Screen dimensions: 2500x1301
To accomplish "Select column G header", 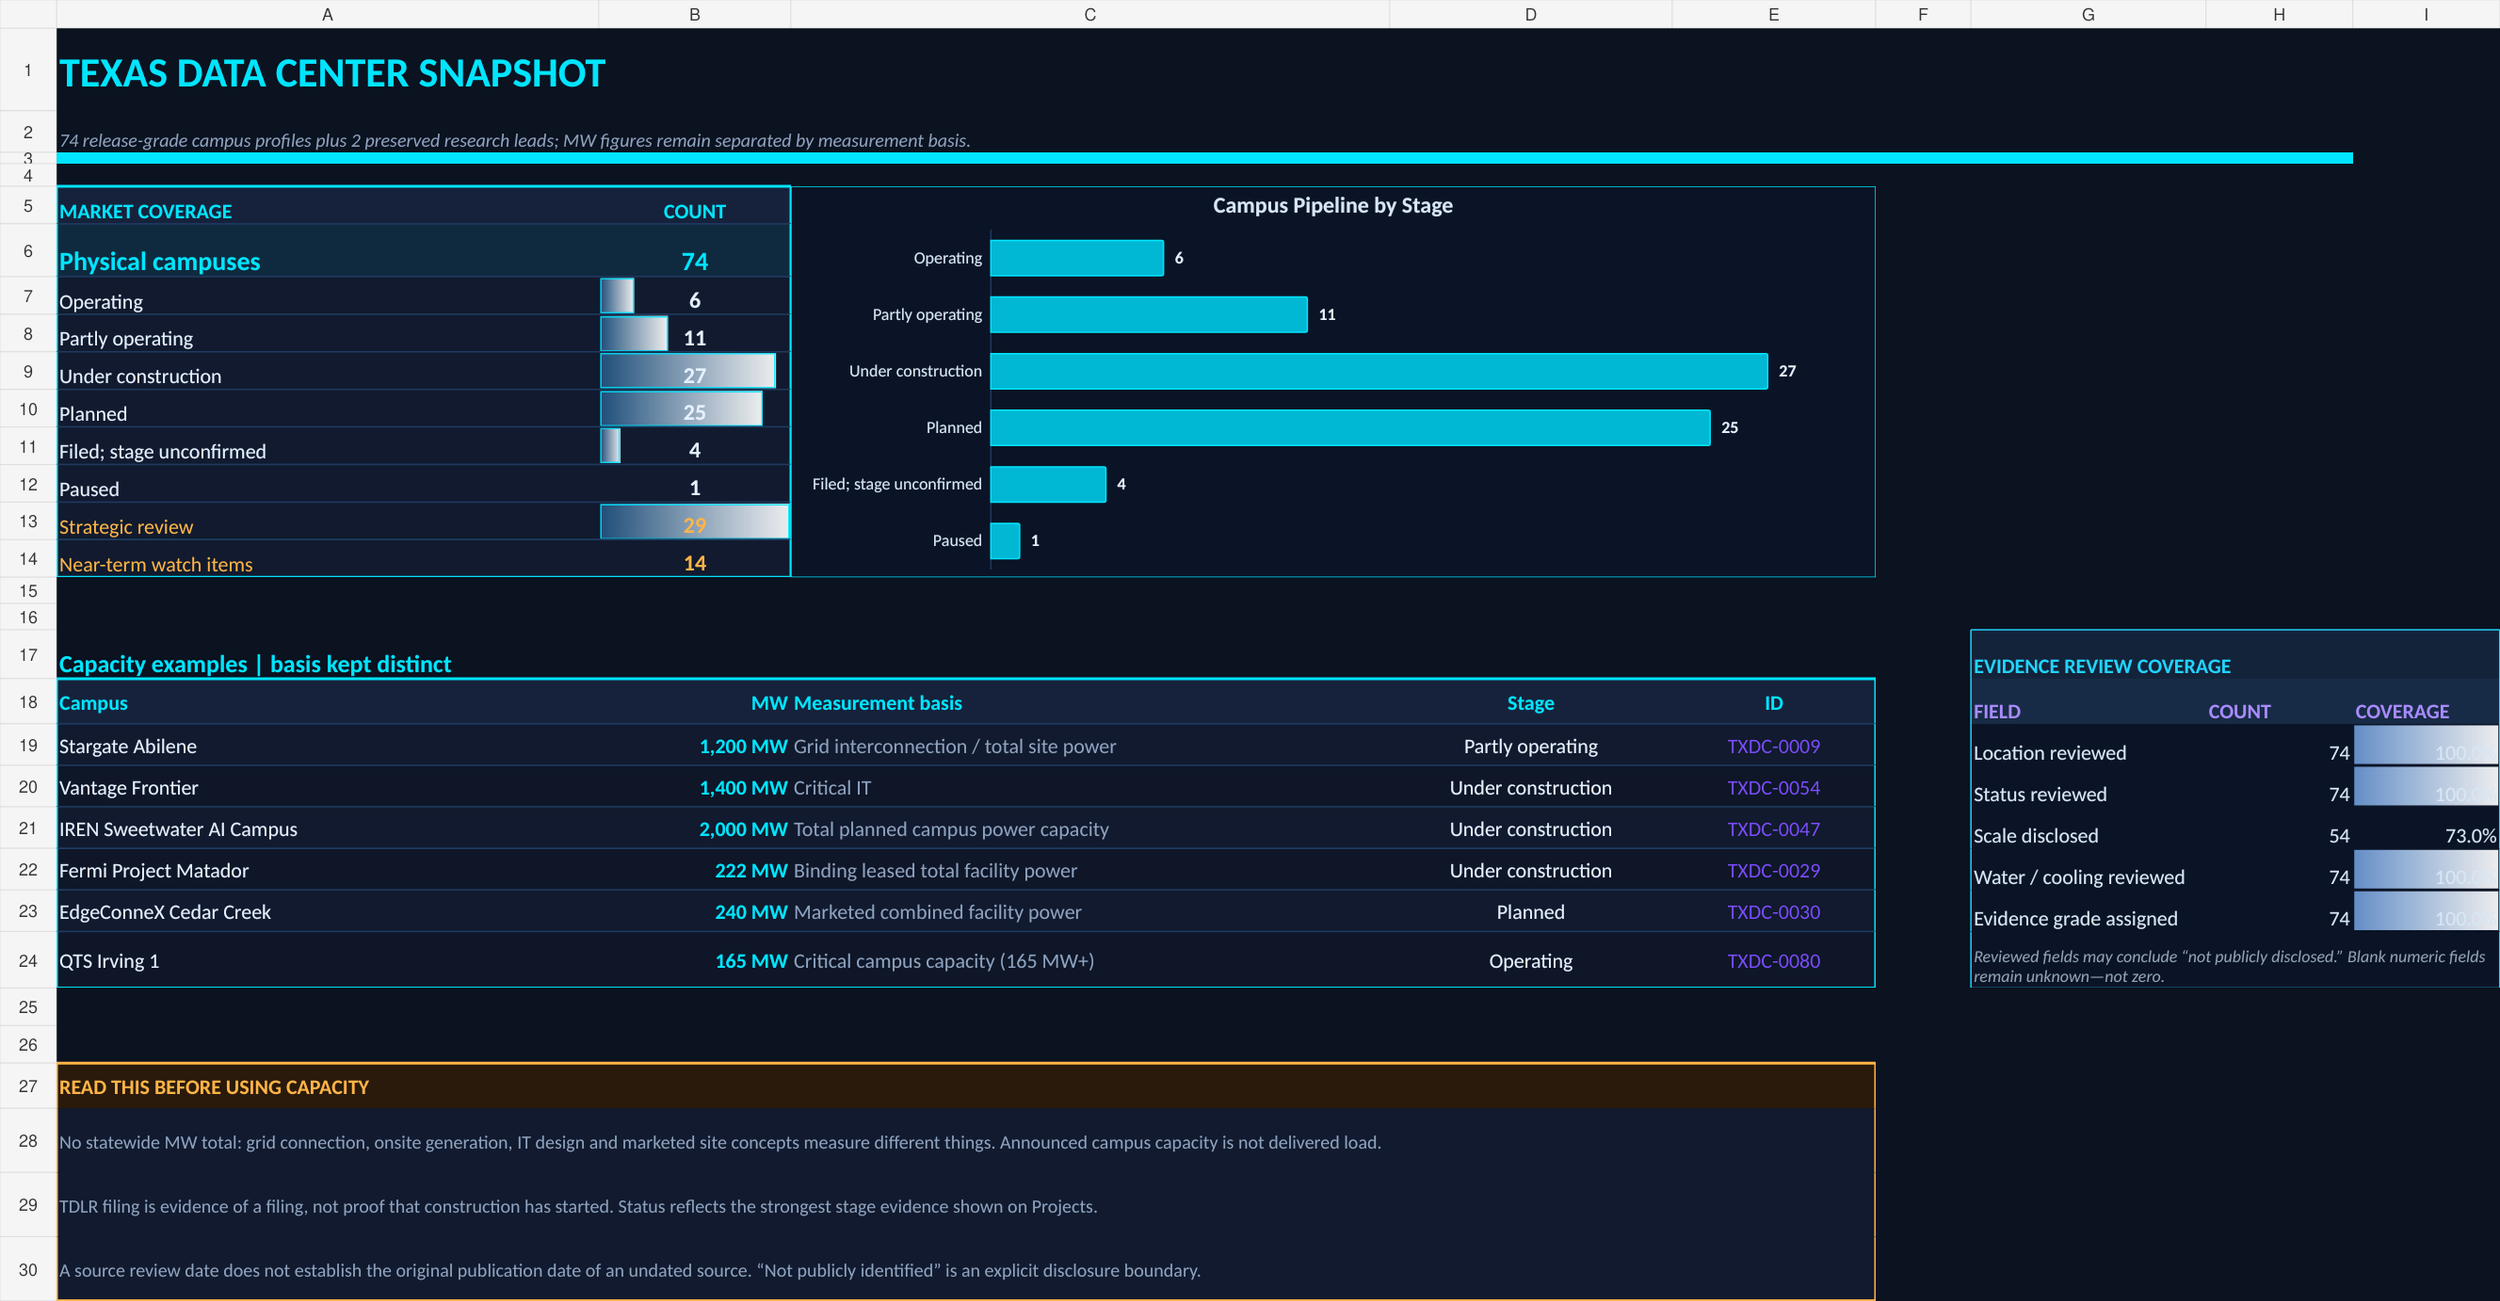I will click(2088, 14).
